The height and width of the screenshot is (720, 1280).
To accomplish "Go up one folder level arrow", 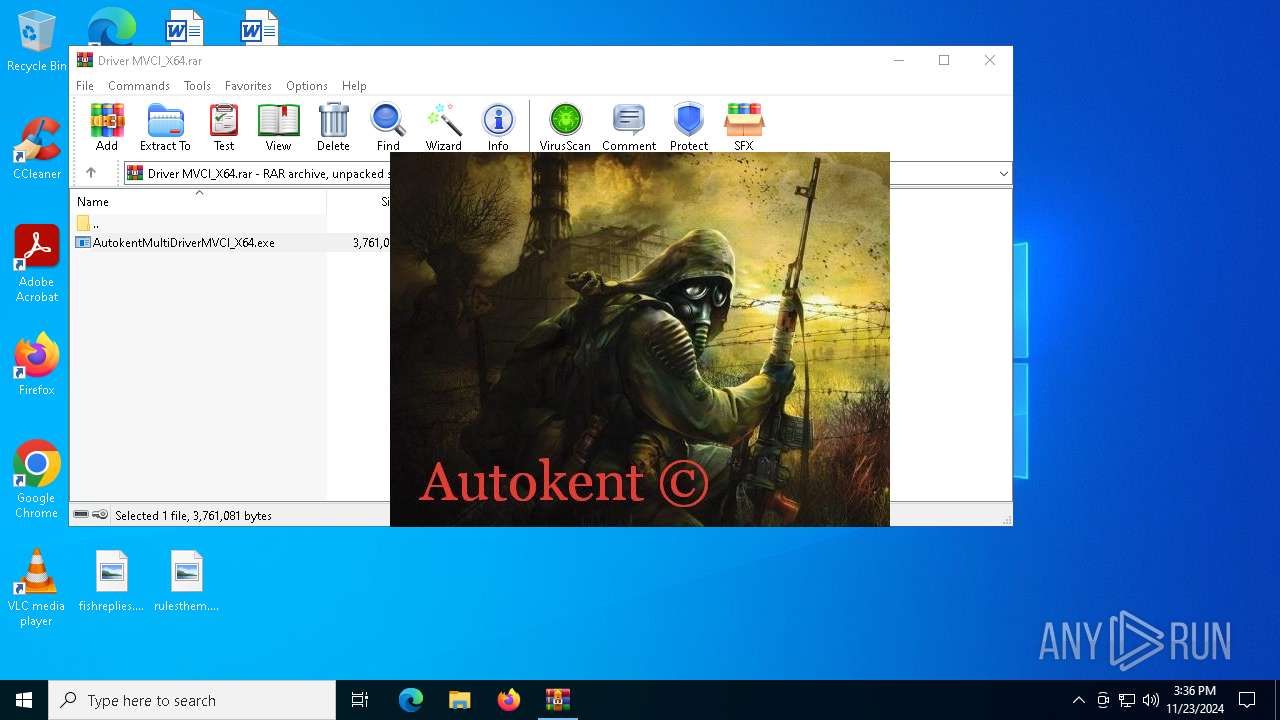I will click(91, 173).
